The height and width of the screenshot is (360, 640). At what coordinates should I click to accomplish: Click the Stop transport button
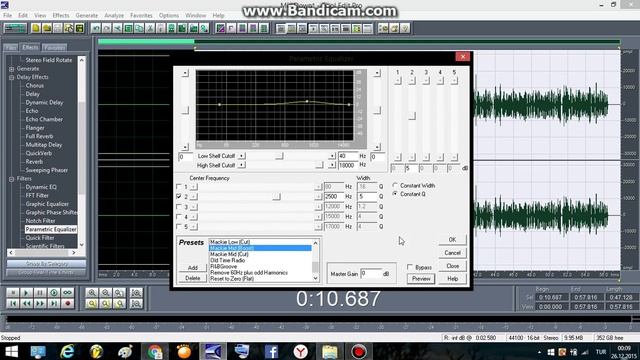pos(13,293)
